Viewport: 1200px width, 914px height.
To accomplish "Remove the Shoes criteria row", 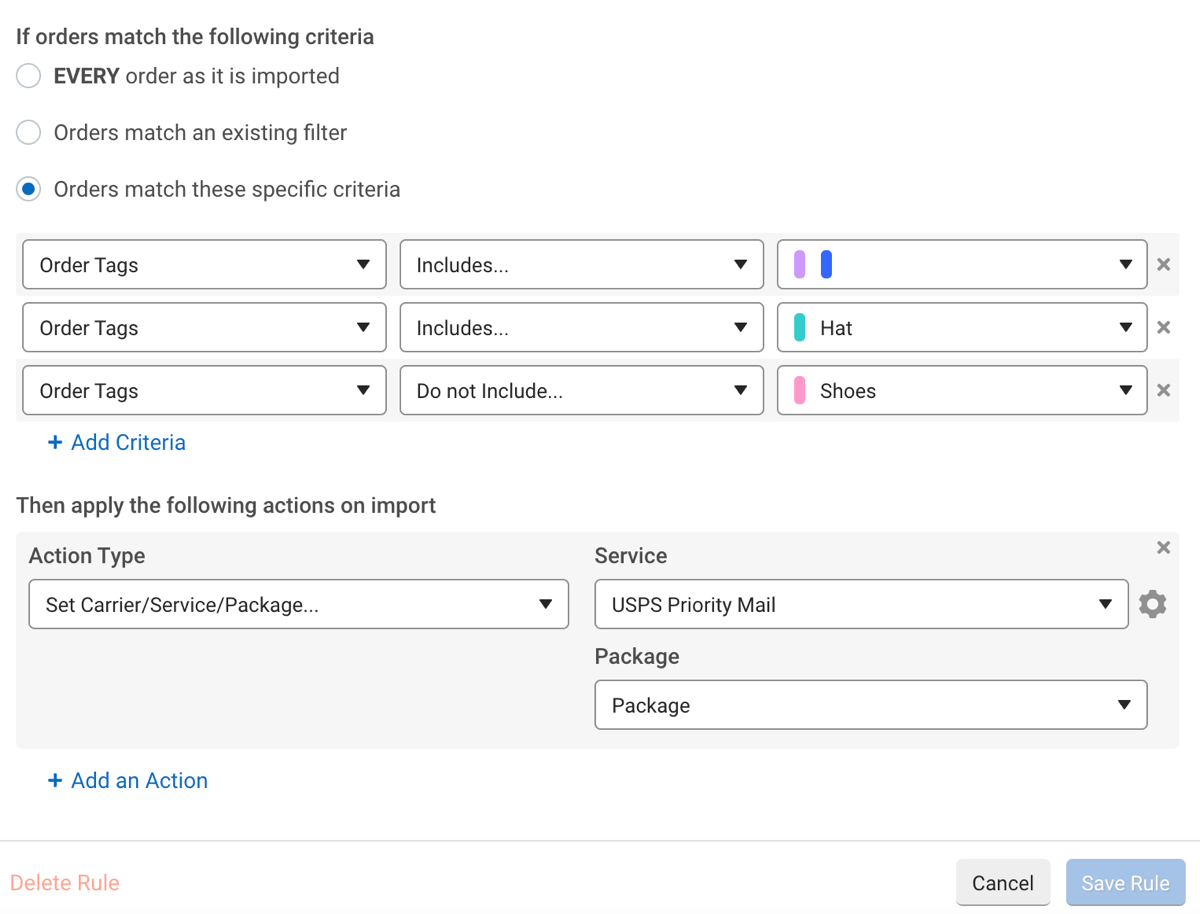I will (x=1163, y=391).
